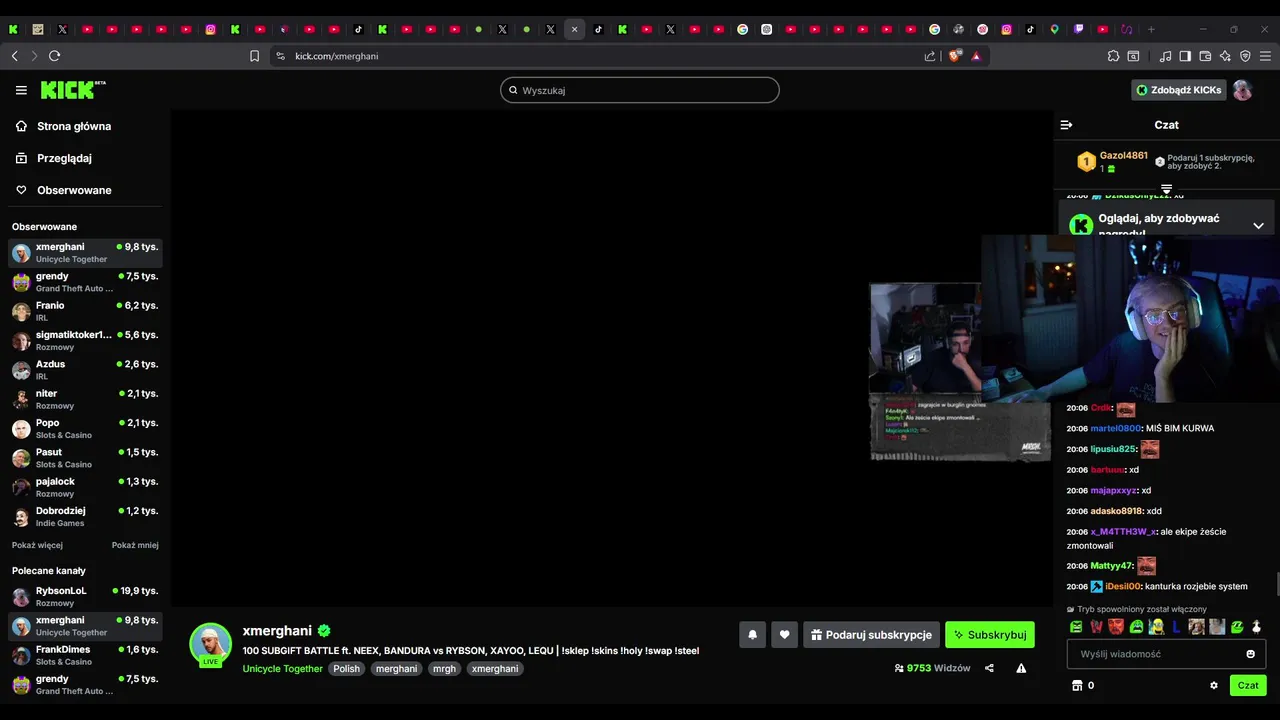1280x720 pixels.
Task: Click the Zdobądź KICKs button
Action: tap(1179, 90)
